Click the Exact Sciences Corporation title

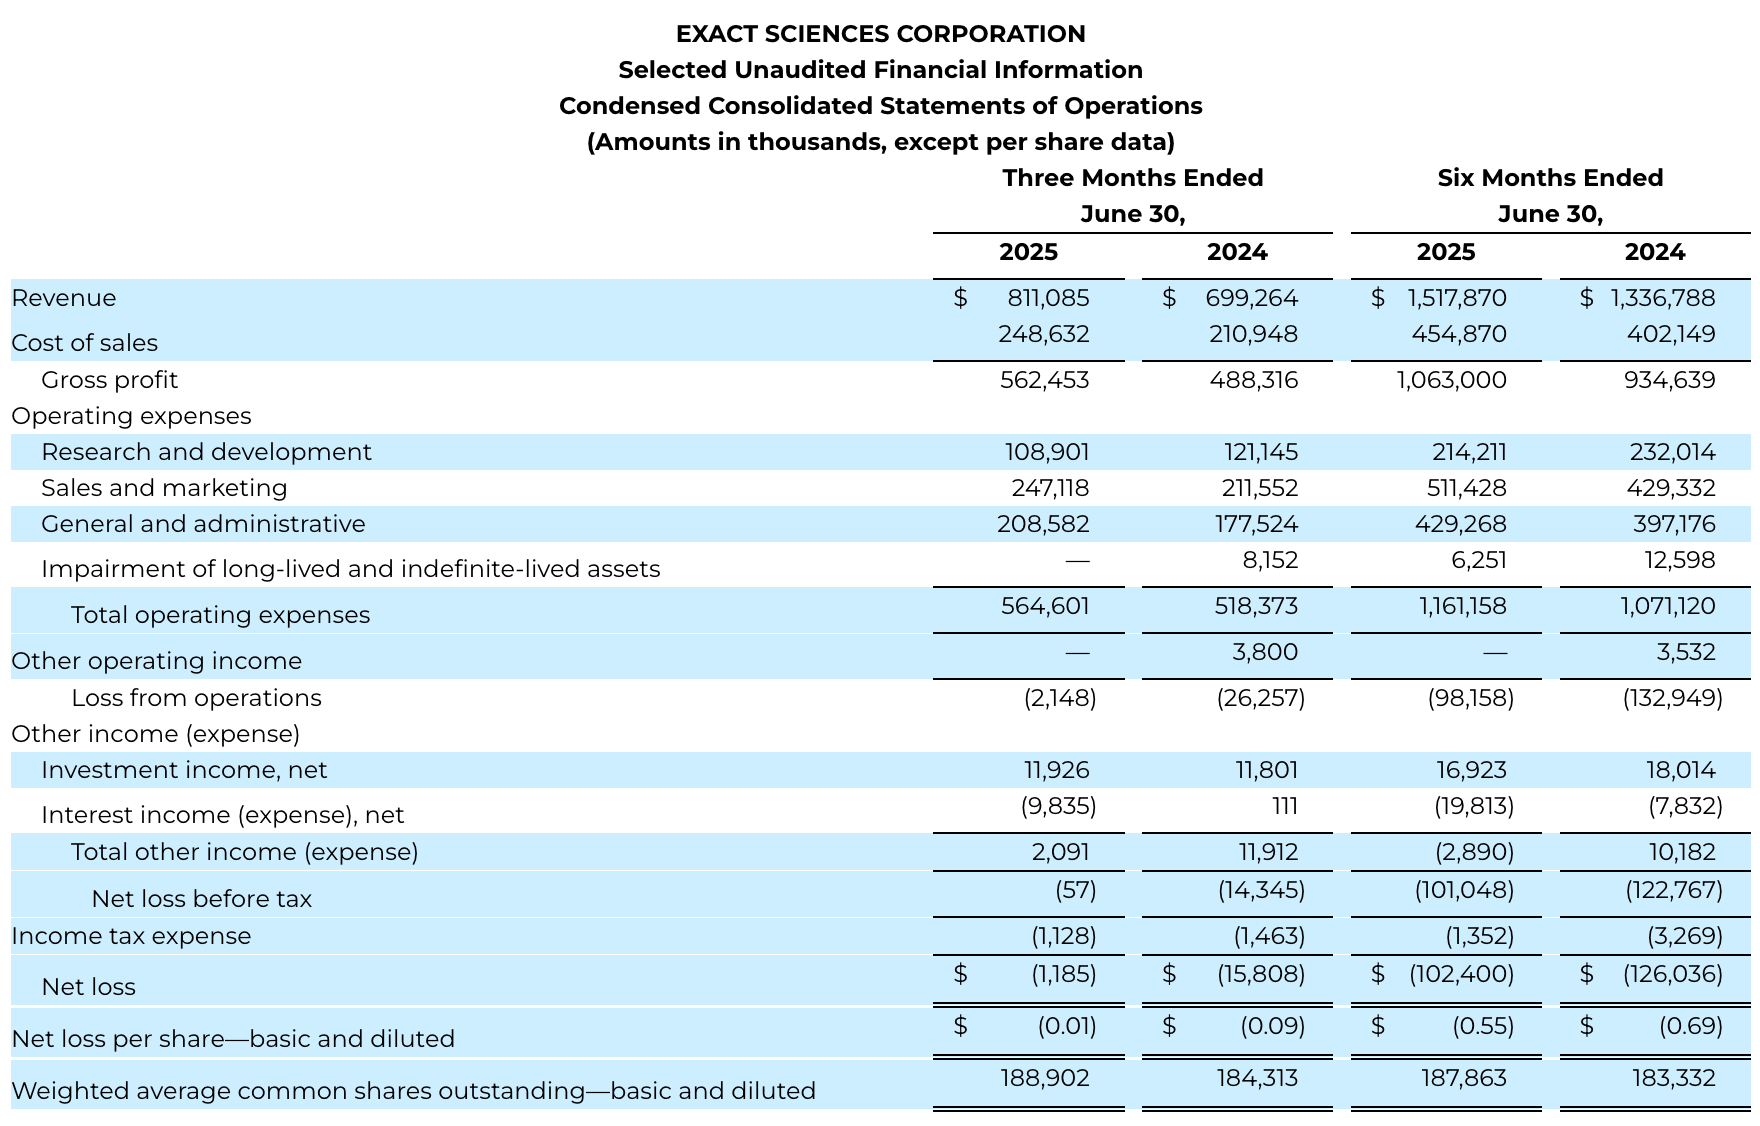point(880,34)
